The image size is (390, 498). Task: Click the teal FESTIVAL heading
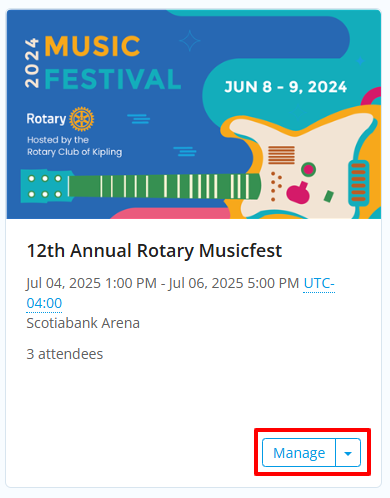[113, 79]
